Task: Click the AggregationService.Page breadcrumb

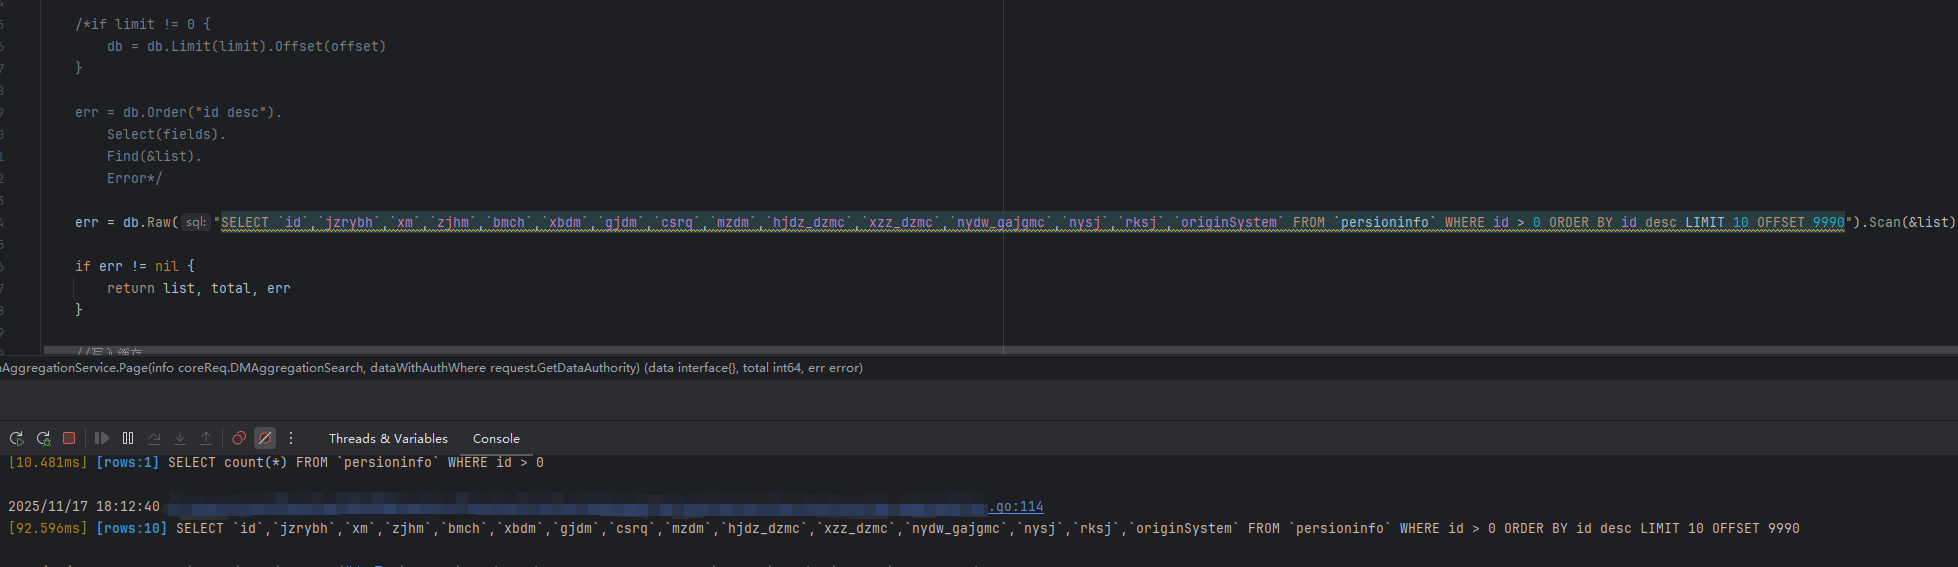Action: [x=430, y=368]
